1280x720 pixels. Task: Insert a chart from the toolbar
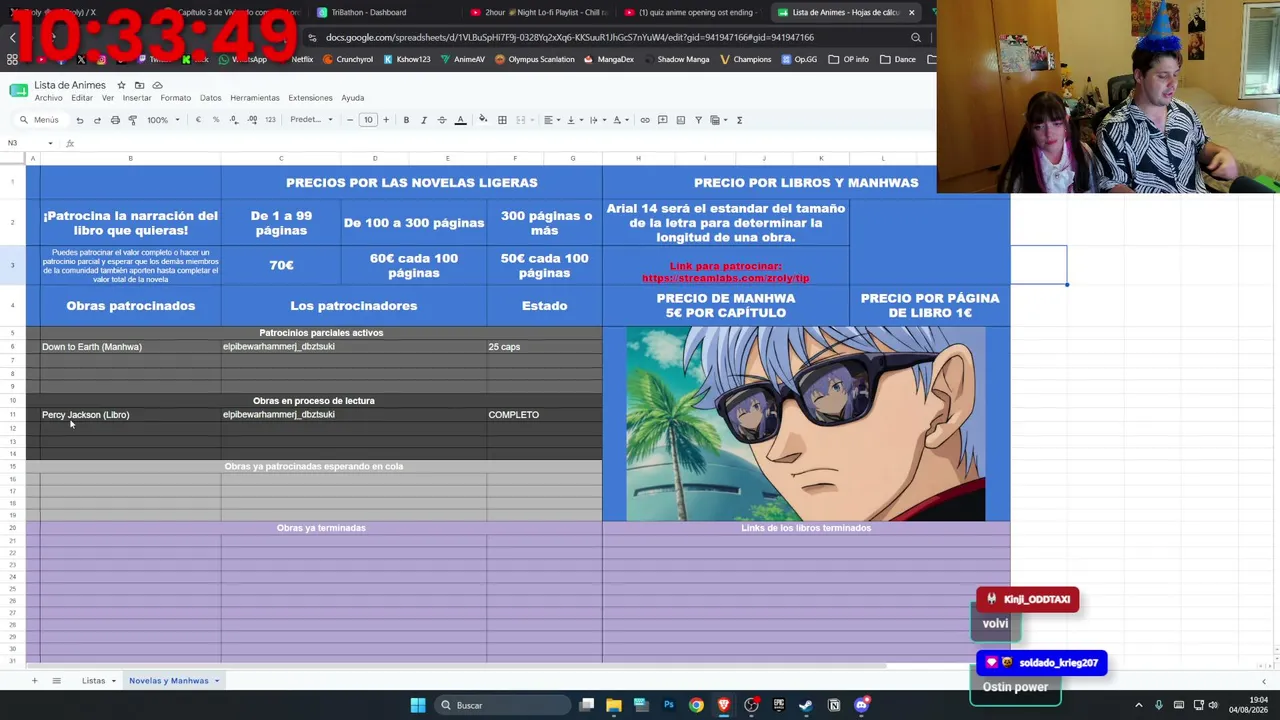click(x=681, y=120)
